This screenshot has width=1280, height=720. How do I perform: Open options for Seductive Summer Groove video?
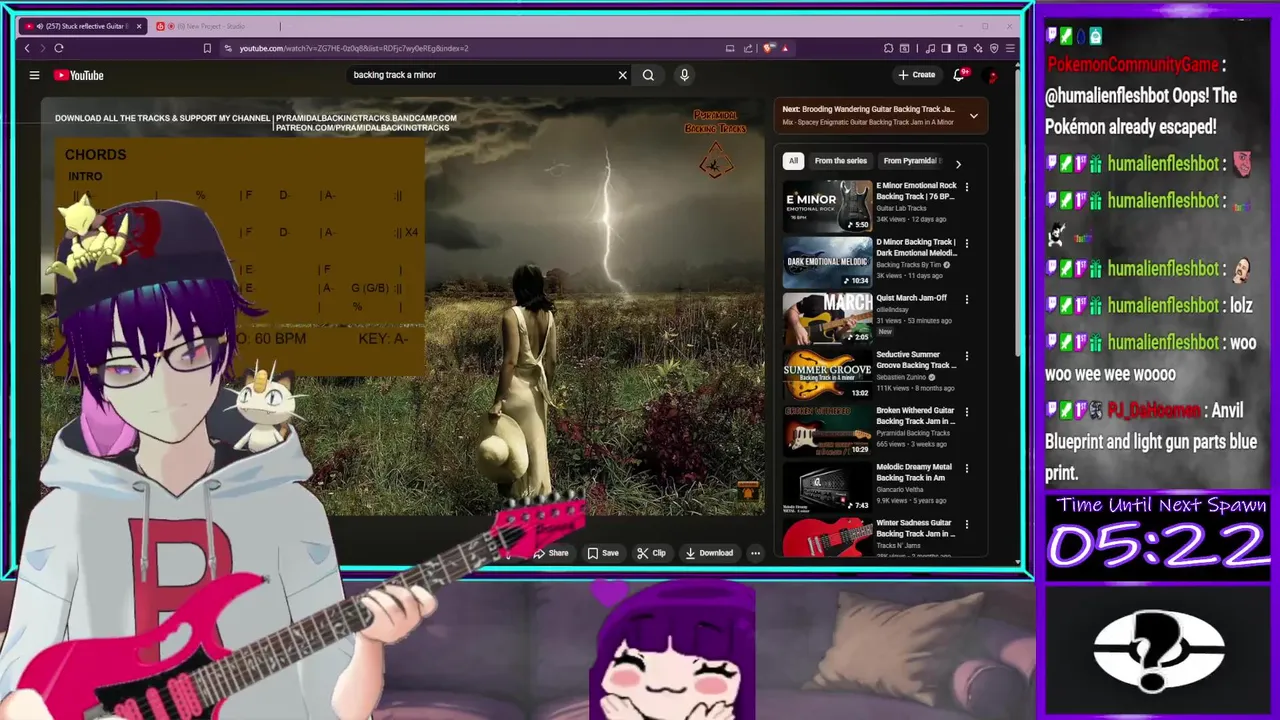(x=967, y=356)
